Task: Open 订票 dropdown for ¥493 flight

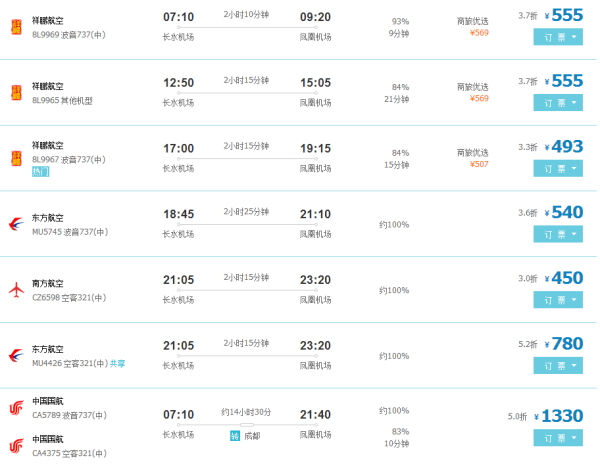Action: pyautogui.click(x=558, y=169)
